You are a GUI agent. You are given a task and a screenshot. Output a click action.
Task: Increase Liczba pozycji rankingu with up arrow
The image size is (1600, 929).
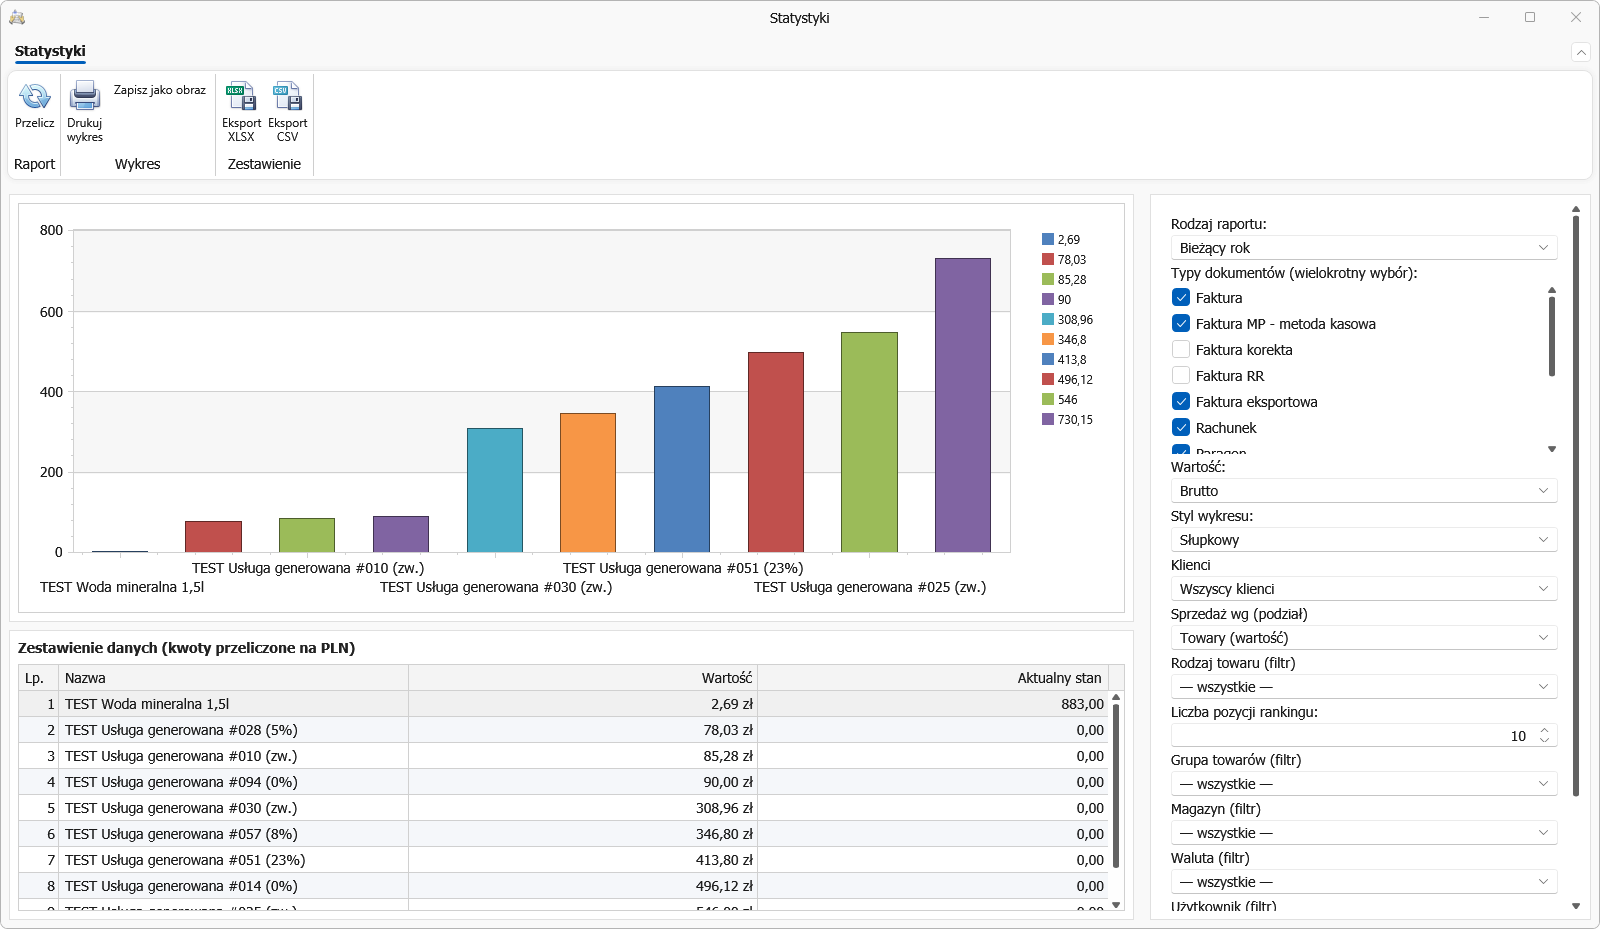tap(1544, 731)
